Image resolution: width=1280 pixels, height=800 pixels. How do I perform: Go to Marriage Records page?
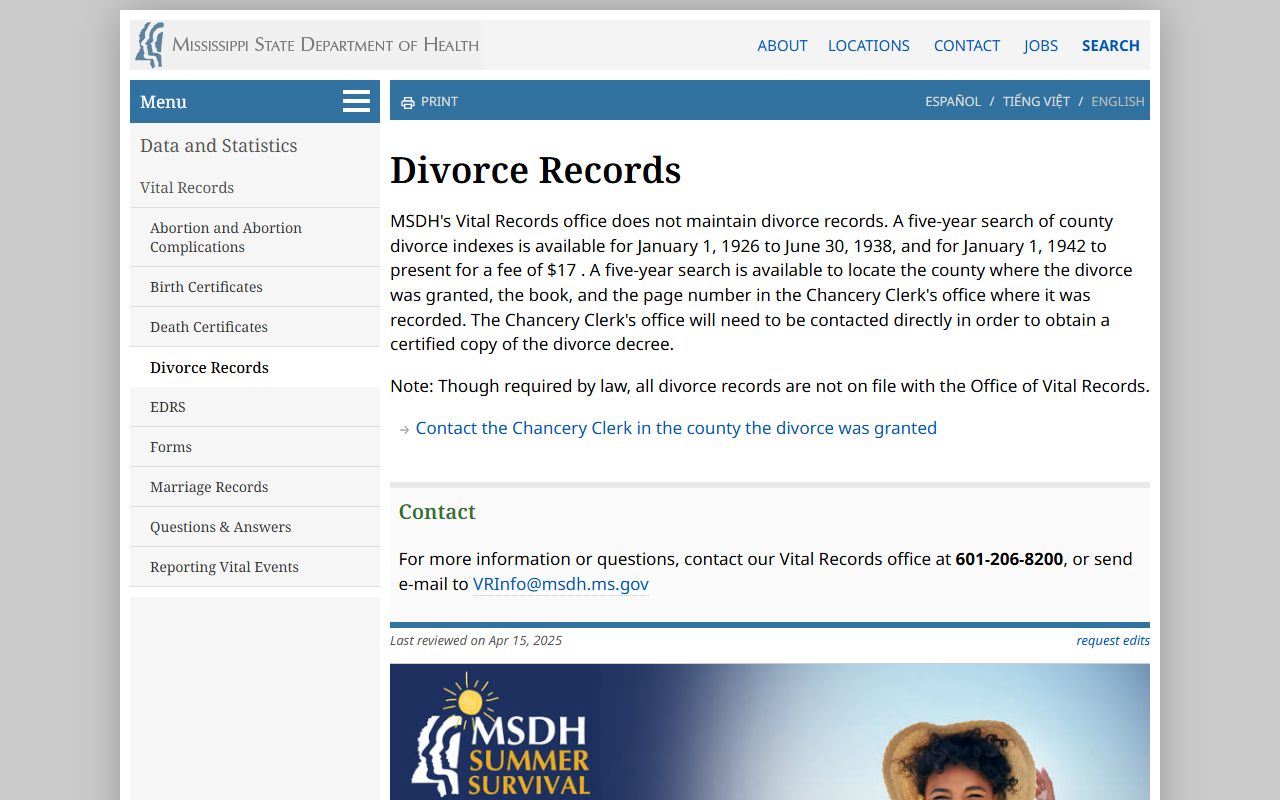click(x=255, y=487)
